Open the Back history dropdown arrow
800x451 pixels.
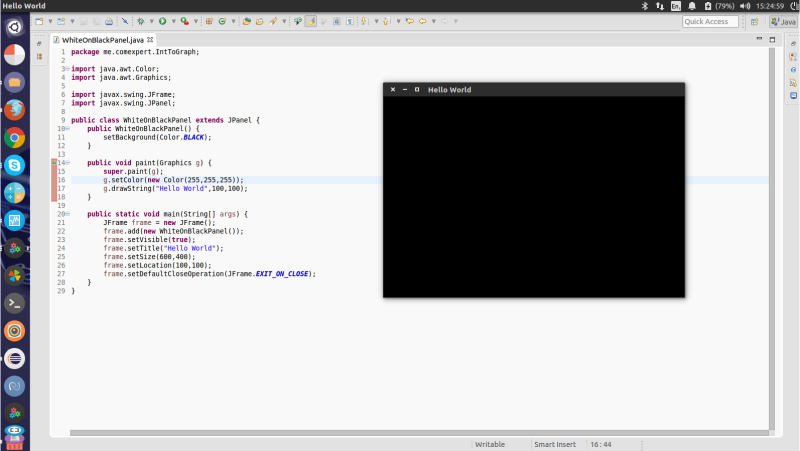pyautogui.click(x=434, y=21)
